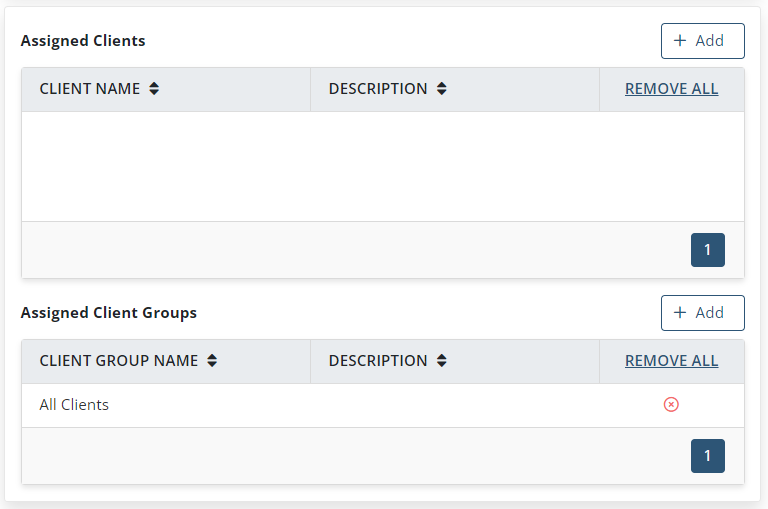Click the CLIENT GROUP NAME header label

(x=119, y=361)
